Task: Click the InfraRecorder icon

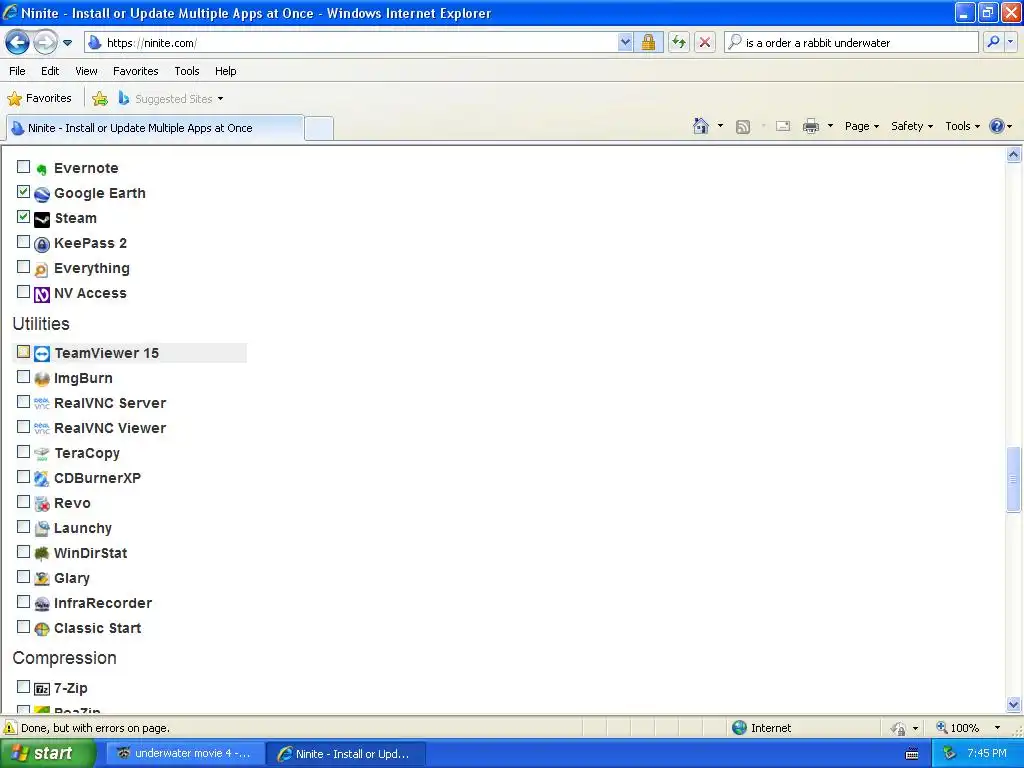Action: (42, 604)
